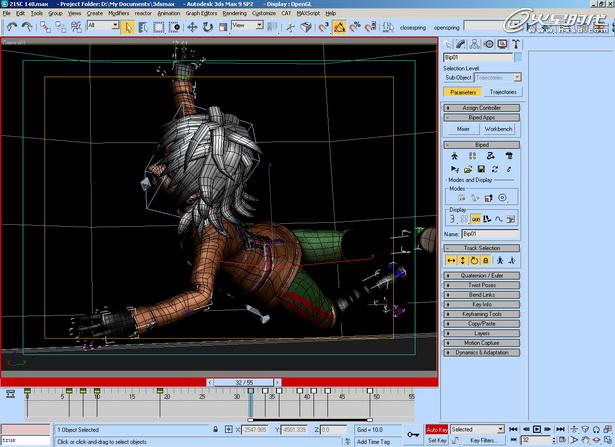
Task: Click the Body Horizontal track selection icon
Action: tap(452, 260)
